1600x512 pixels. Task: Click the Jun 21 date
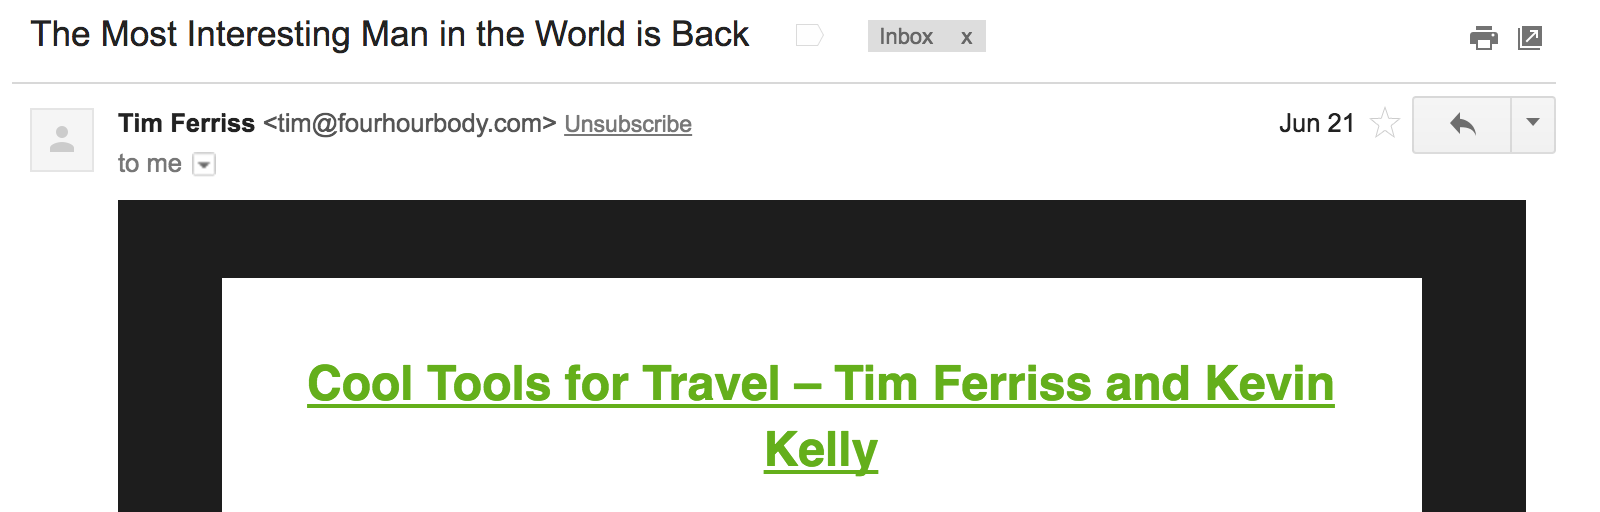1316,123
